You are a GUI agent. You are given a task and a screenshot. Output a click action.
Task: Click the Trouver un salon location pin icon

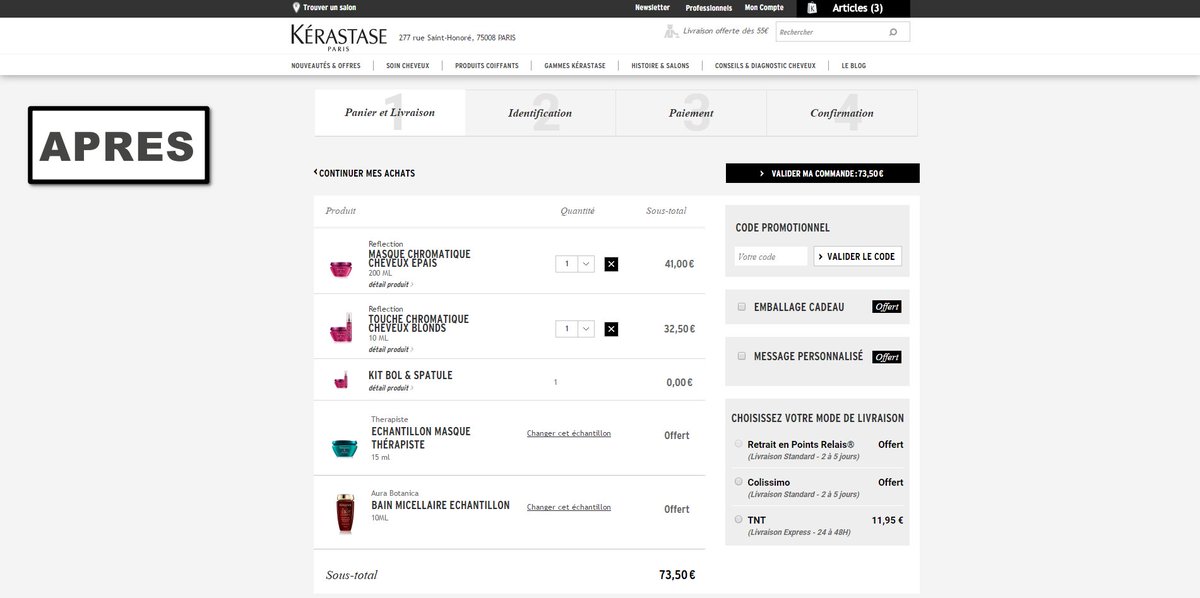(x=296, y=8)
